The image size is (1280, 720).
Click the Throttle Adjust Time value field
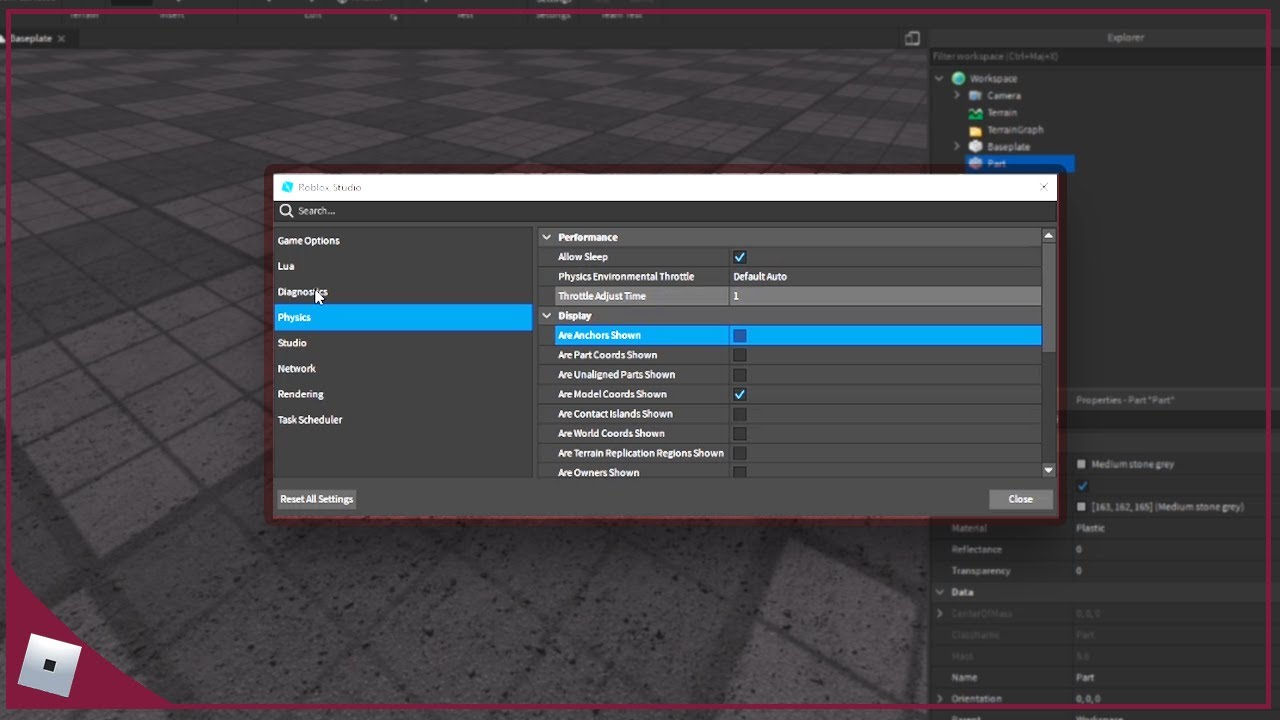[885, 296]
